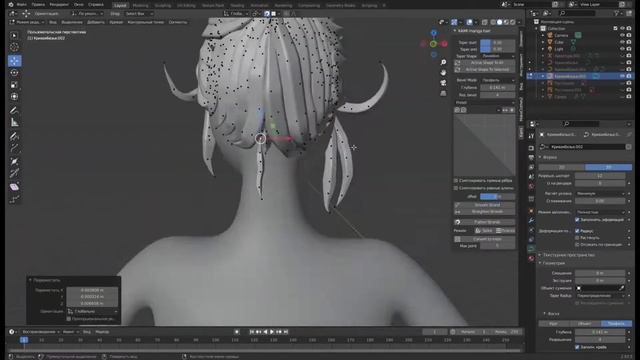Open the Edit menu in top bar
The image size is (640, 360).
(38, 4)
